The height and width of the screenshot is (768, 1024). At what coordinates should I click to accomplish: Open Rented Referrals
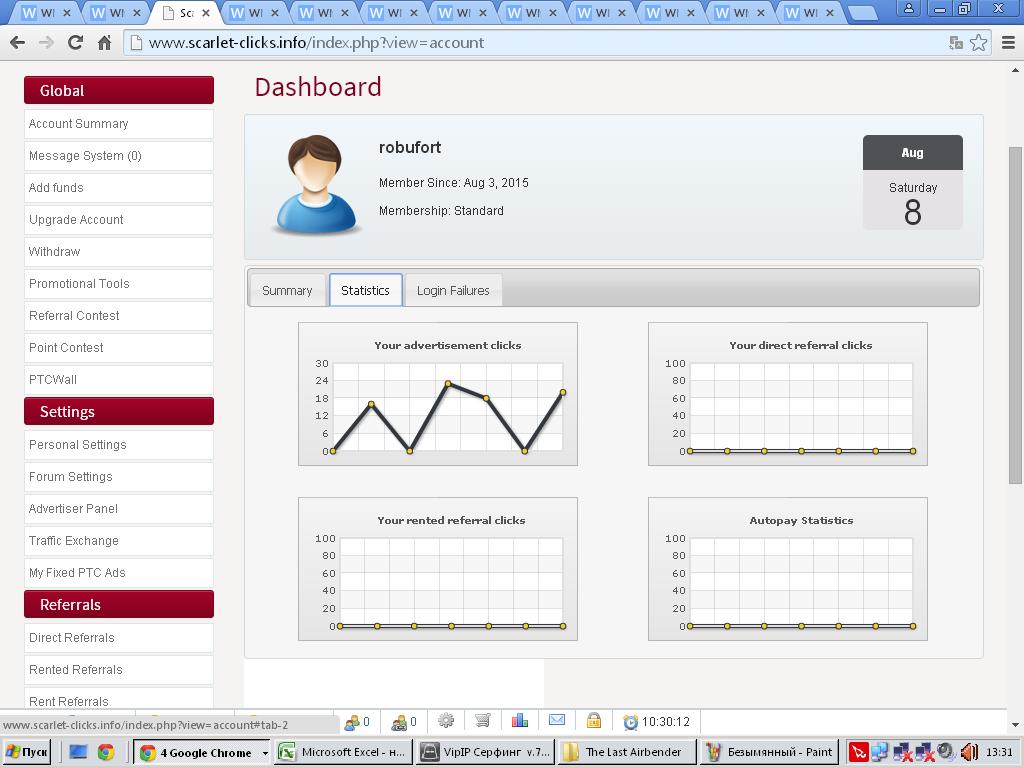[x=119, y=670]
